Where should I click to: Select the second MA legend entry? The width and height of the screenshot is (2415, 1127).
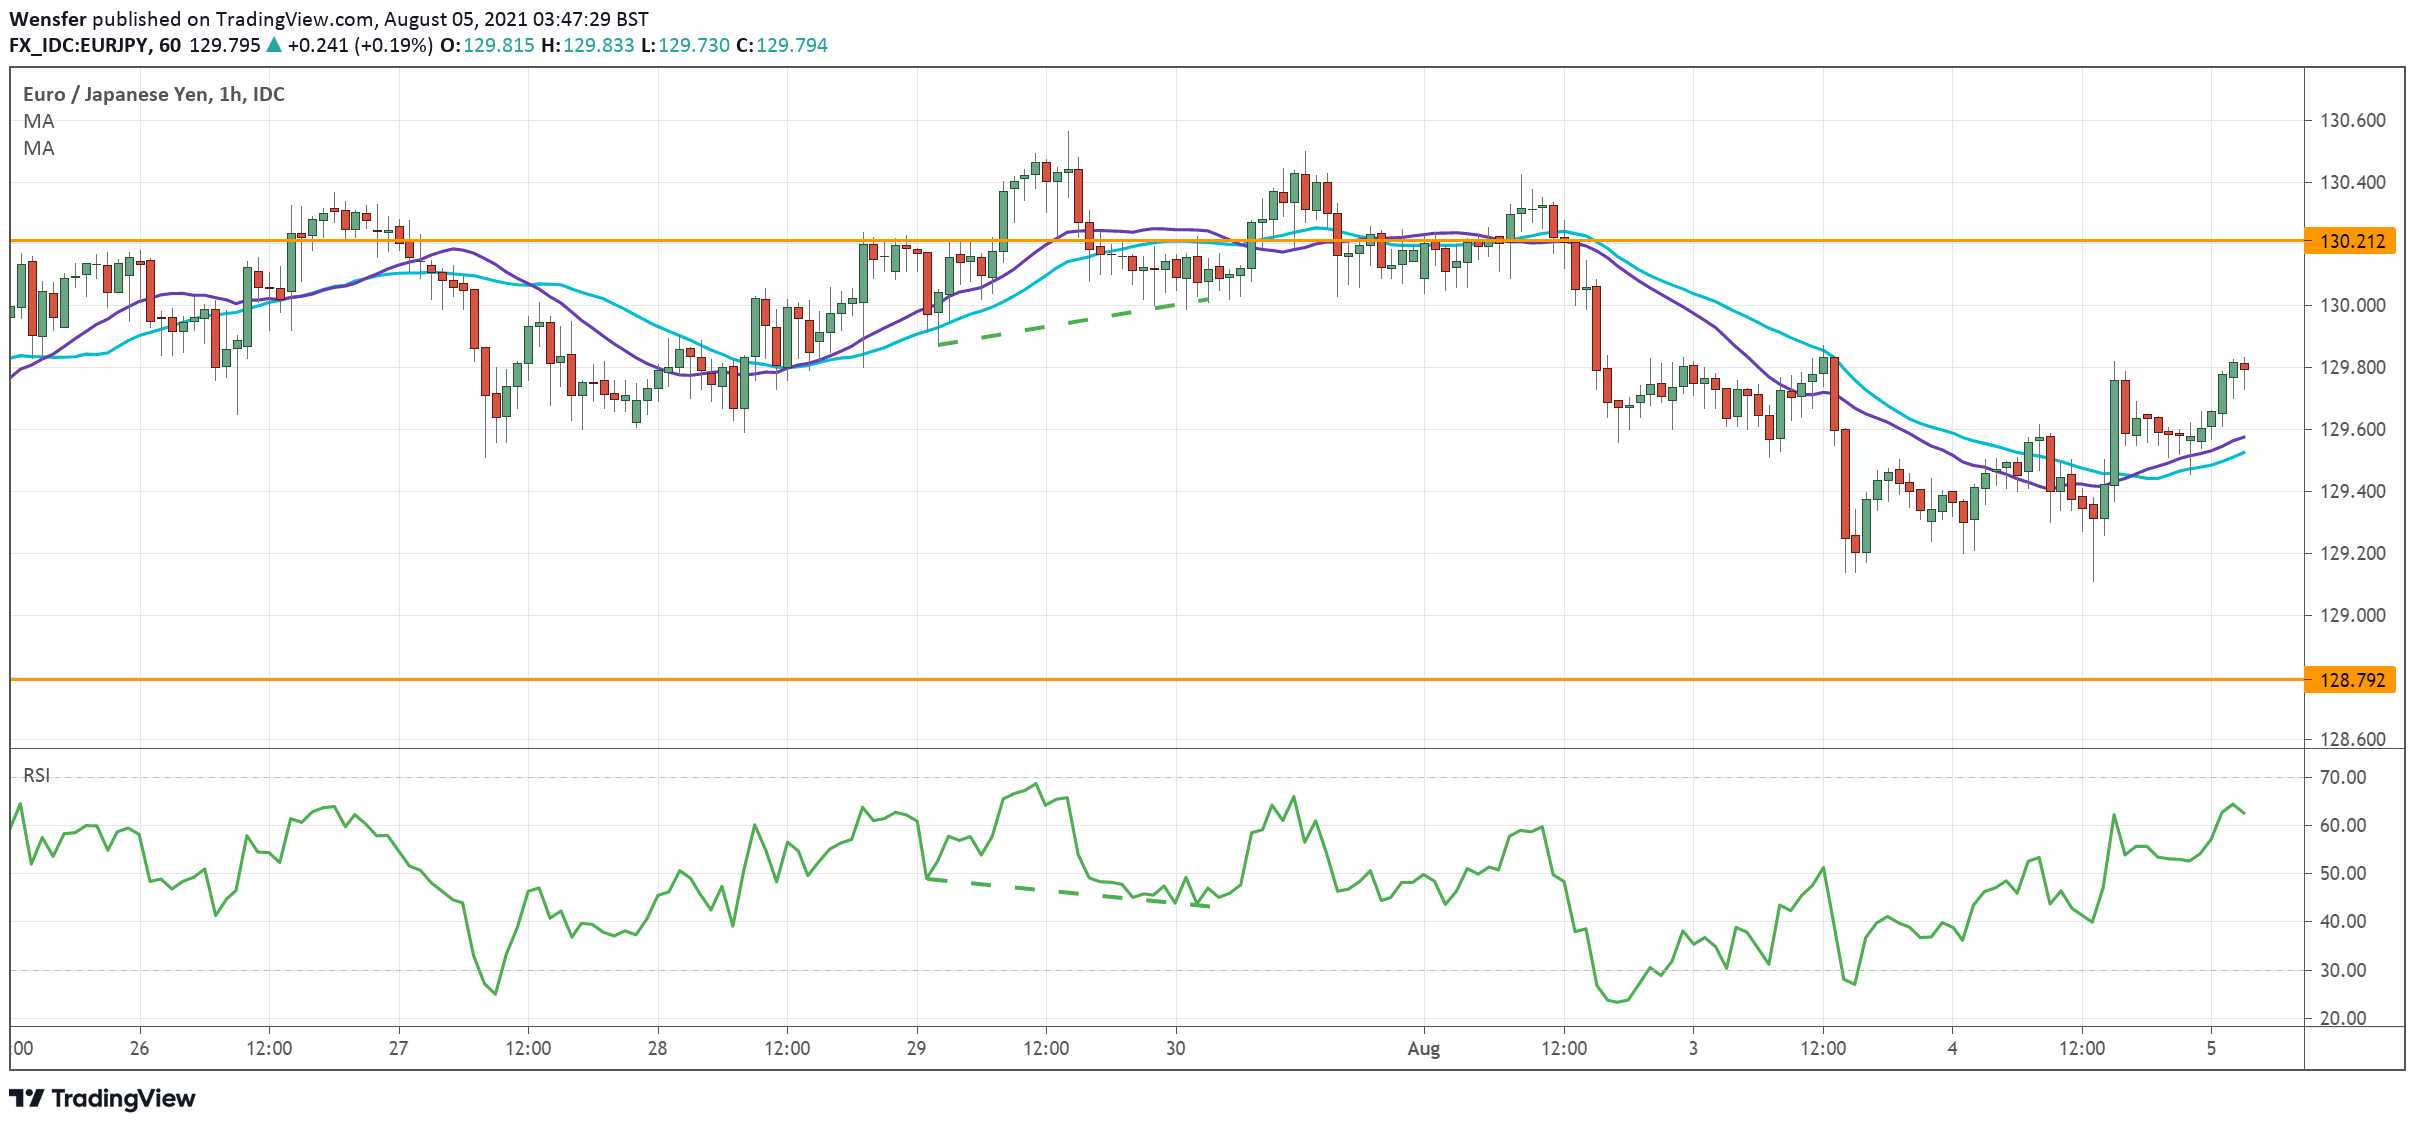coord(37,149)
